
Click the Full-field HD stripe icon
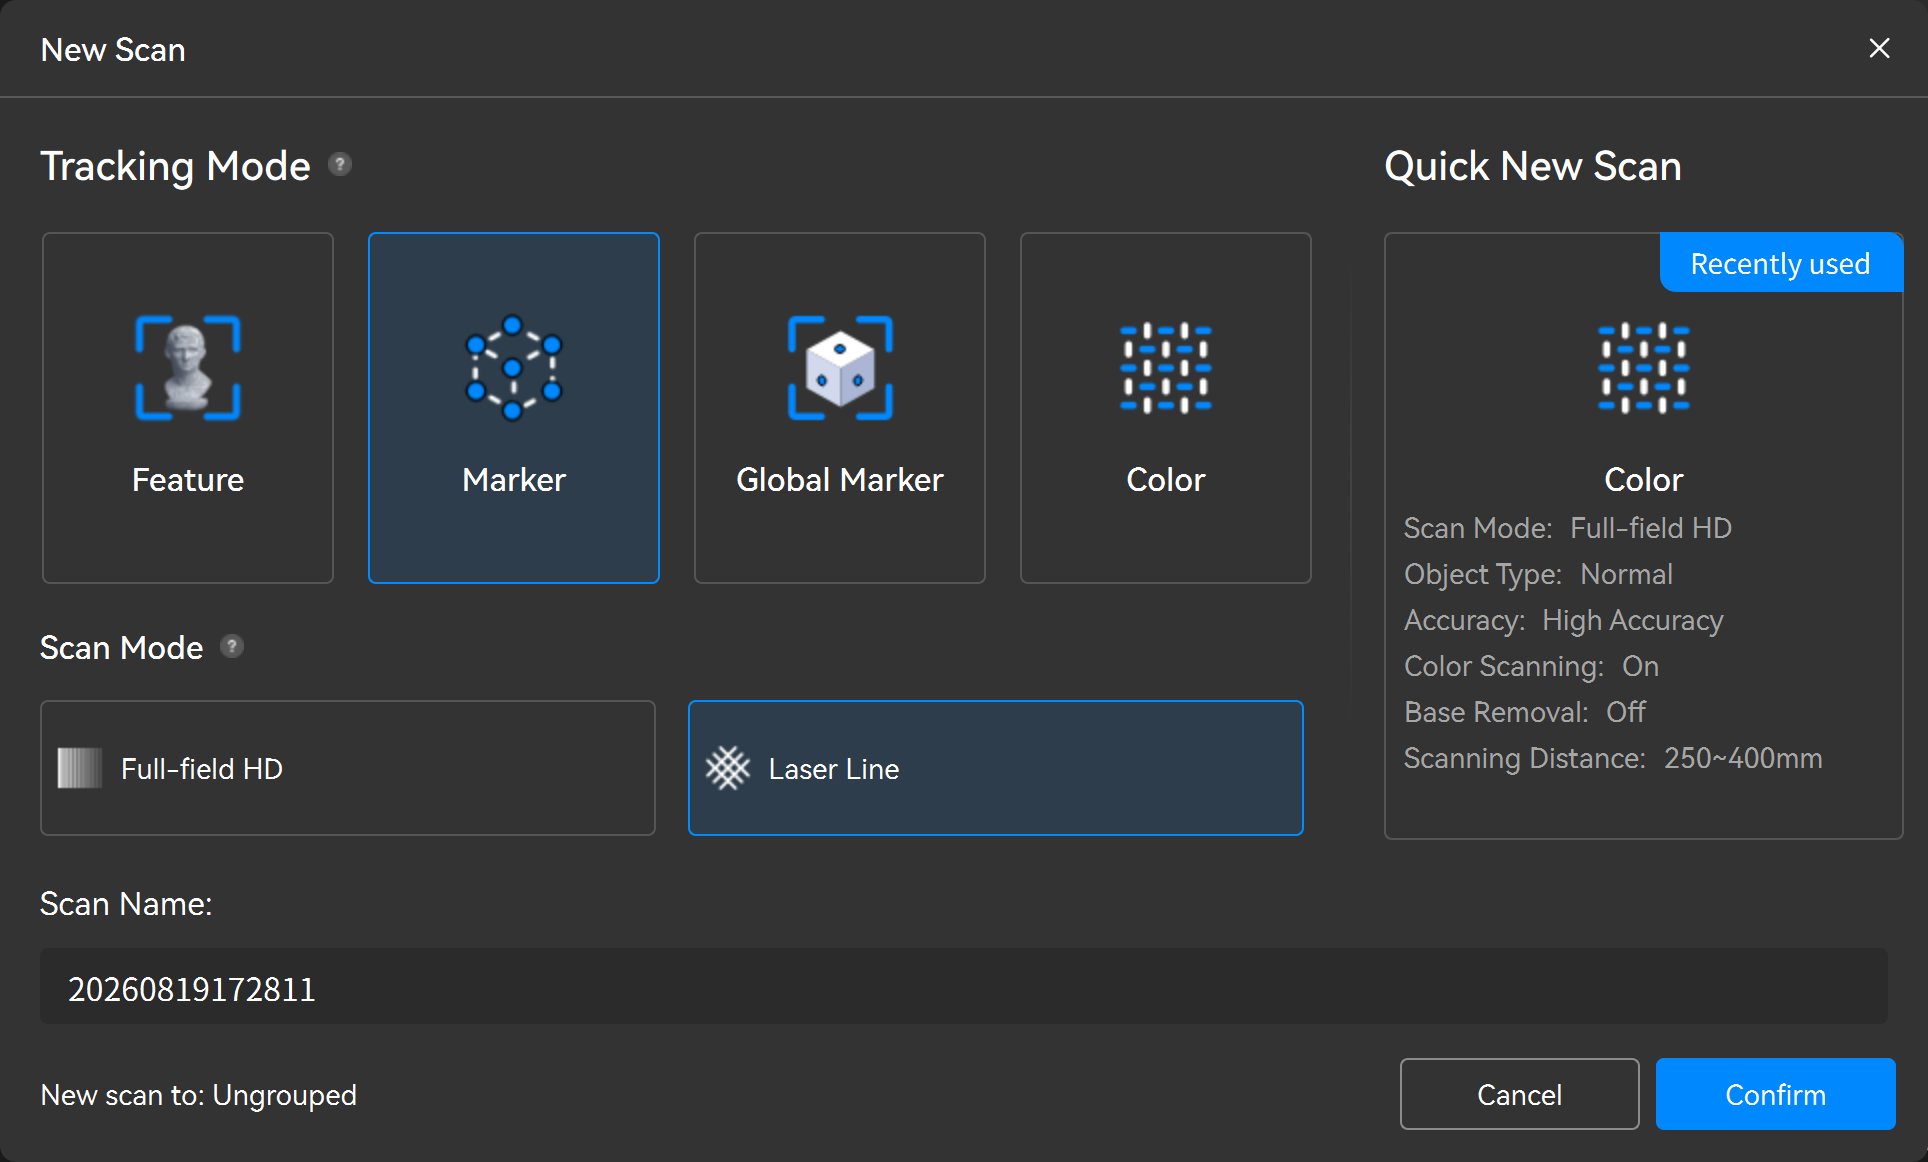pyautogui.click(x=80, y=768)
